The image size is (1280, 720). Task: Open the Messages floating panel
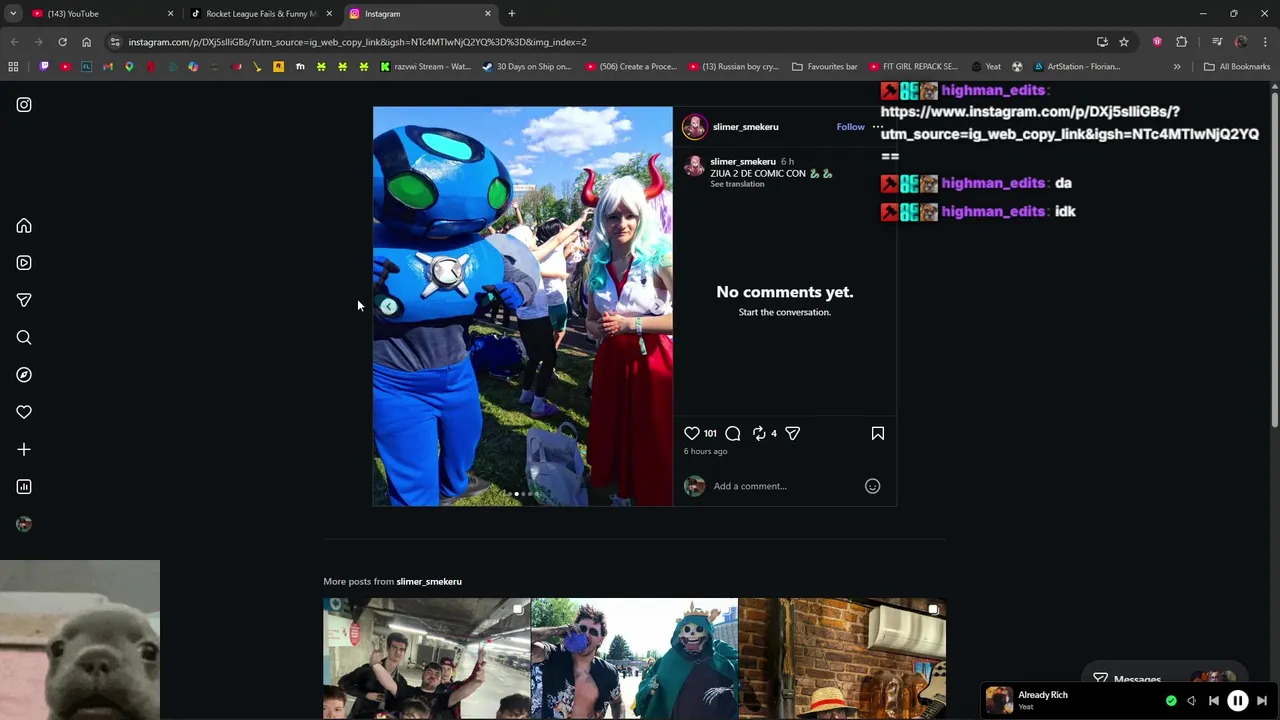tap(1165, 678)
